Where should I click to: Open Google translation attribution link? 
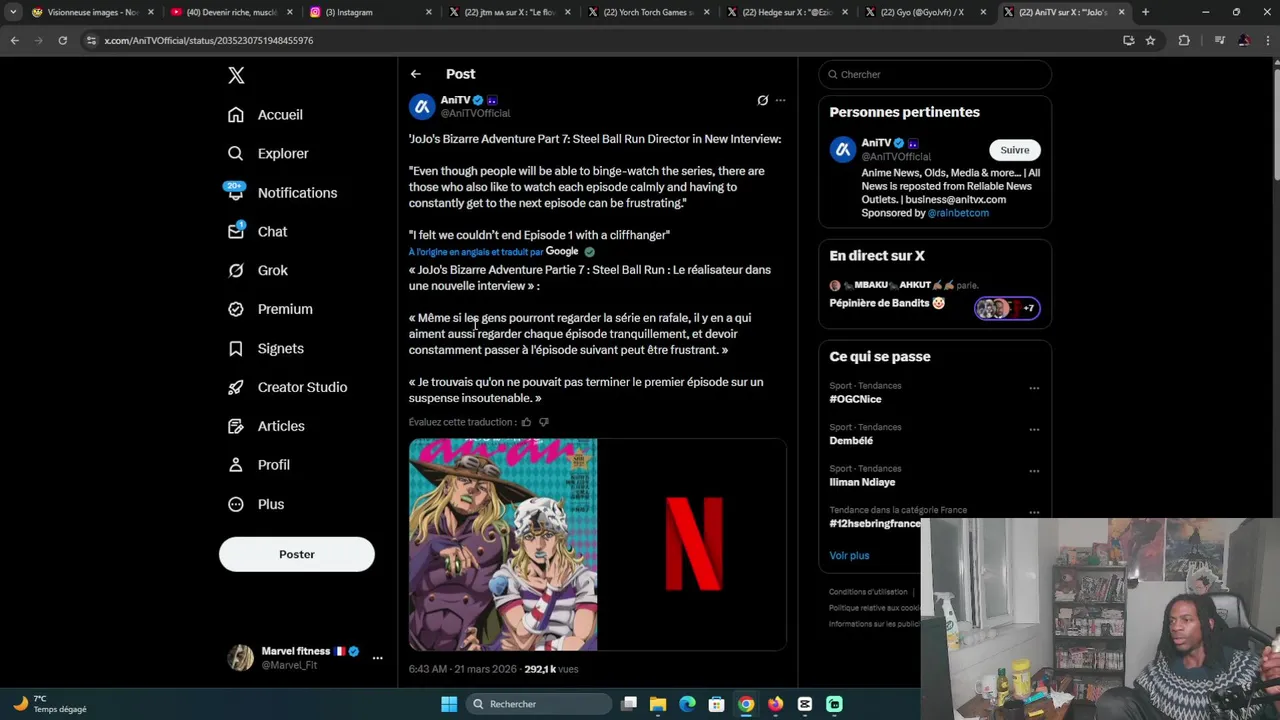coord(562,251)
